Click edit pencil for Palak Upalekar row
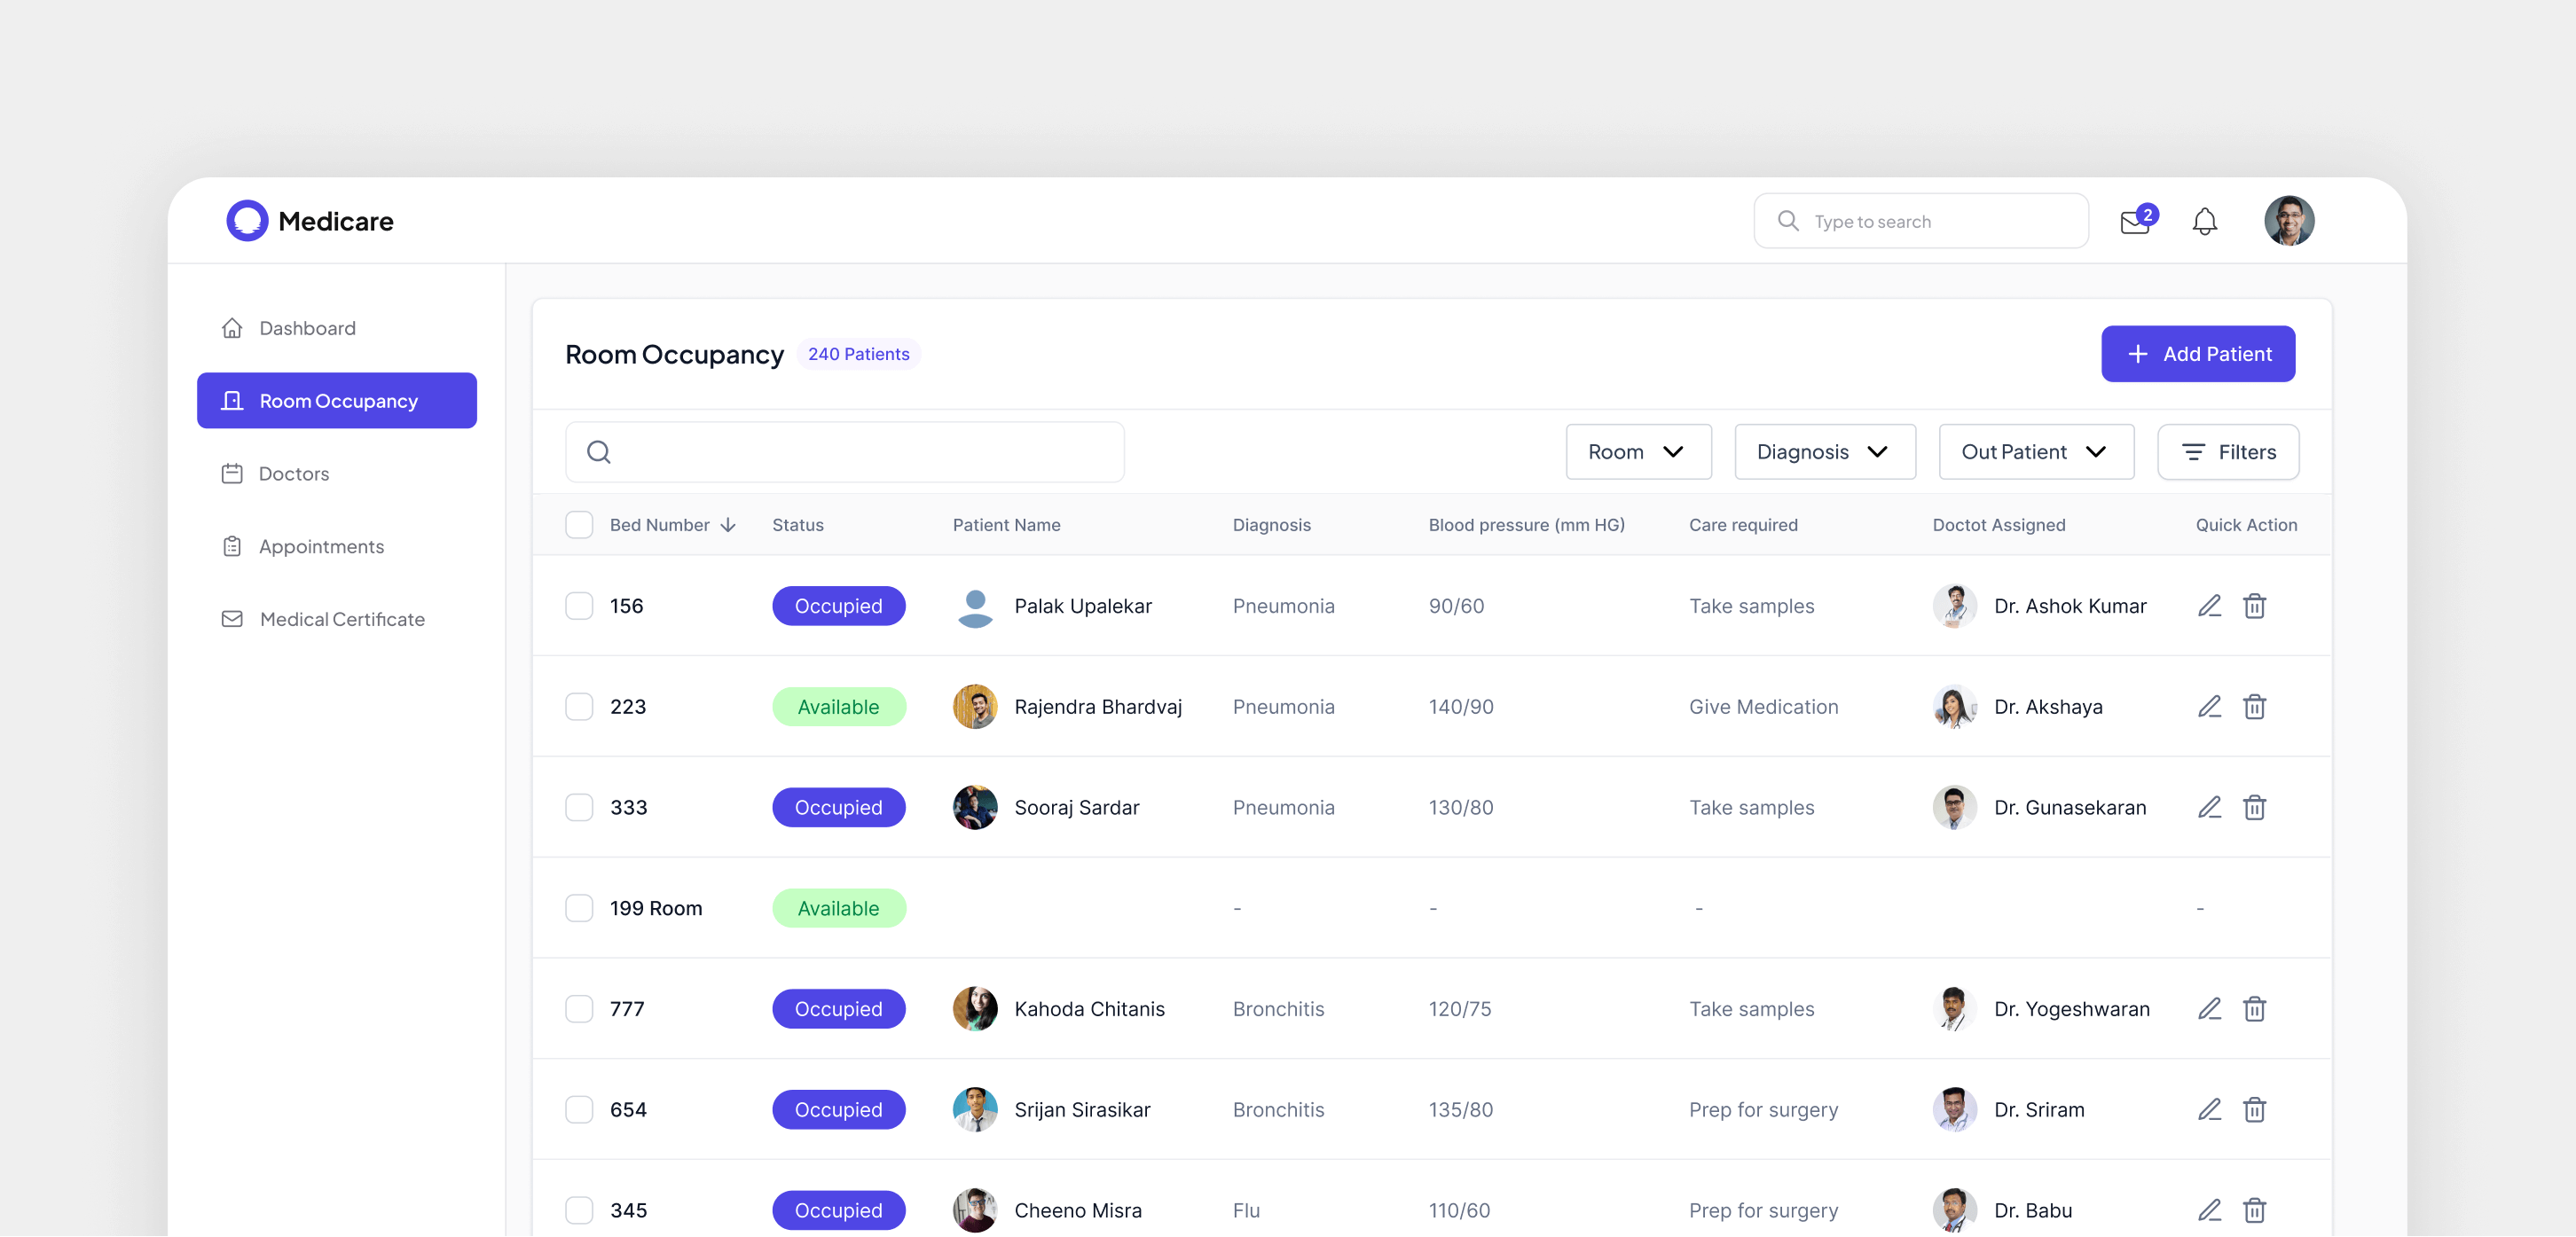The width and height of the screenshot is (2576, 1237). pos(2209,606)
